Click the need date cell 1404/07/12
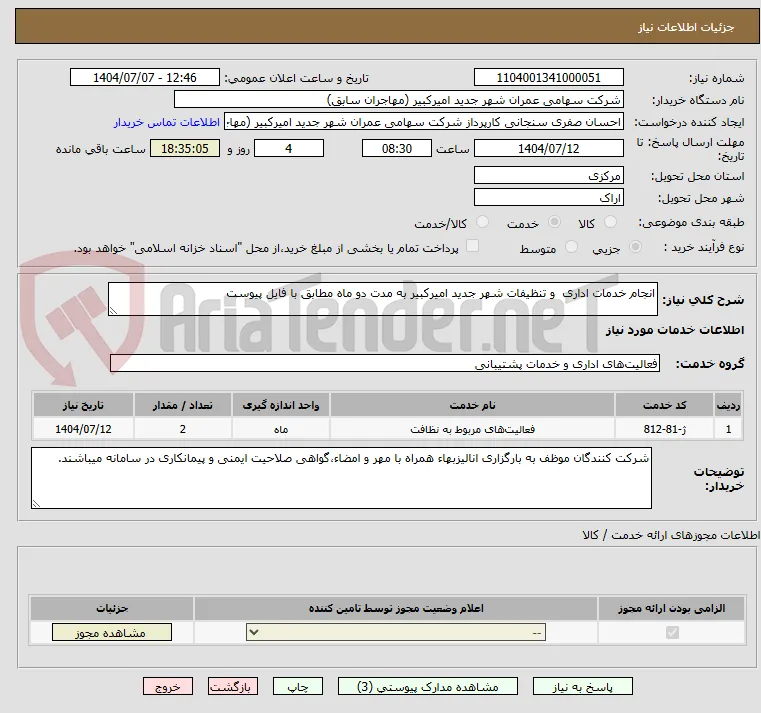 (x=83, y=429)
